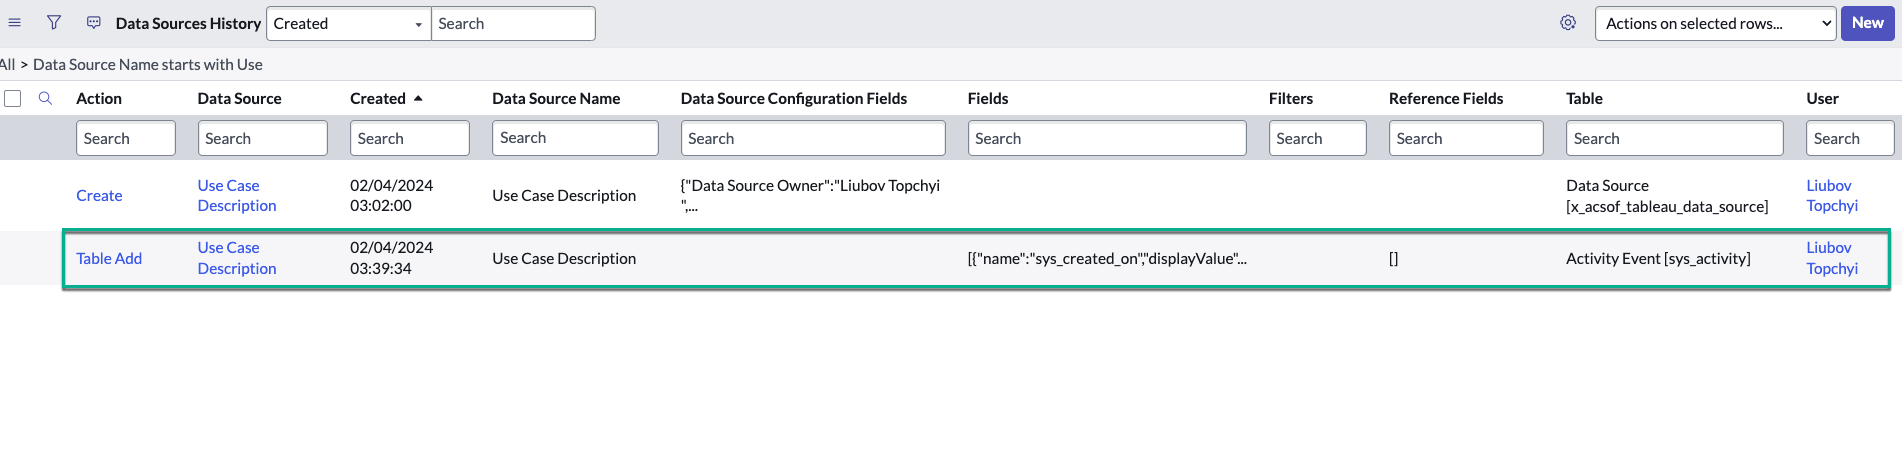Focus the Fields column search box

[1107, 138]
